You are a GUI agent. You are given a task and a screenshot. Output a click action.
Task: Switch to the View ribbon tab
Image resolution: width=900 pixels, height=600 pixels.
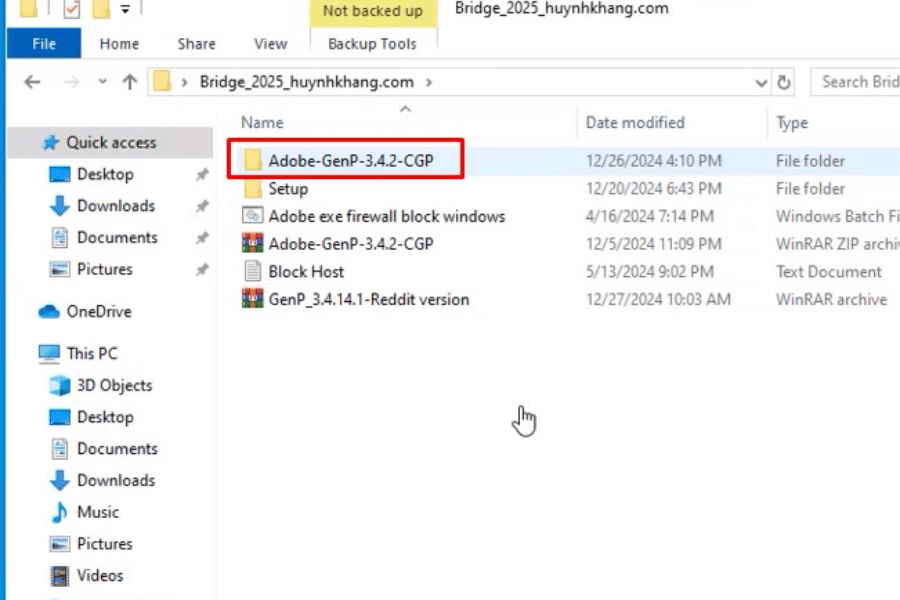tap(270, 44)
